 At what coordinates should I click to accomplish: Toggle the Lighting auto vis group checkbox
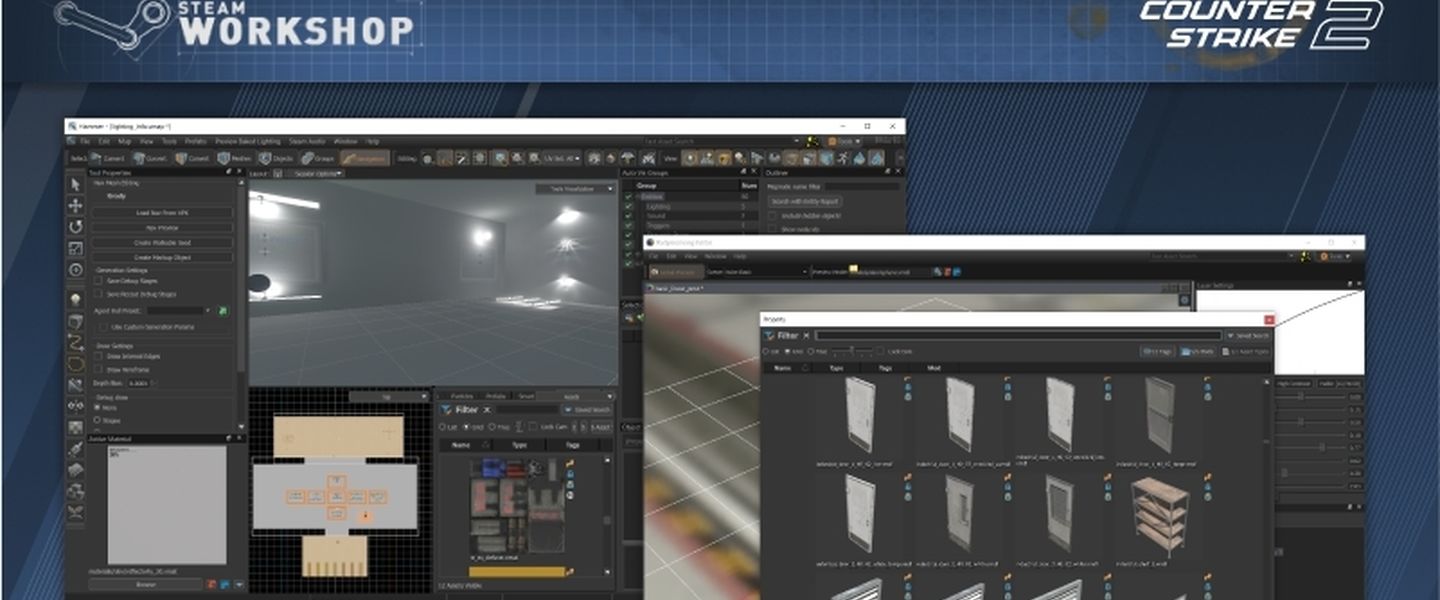point(628,206)
